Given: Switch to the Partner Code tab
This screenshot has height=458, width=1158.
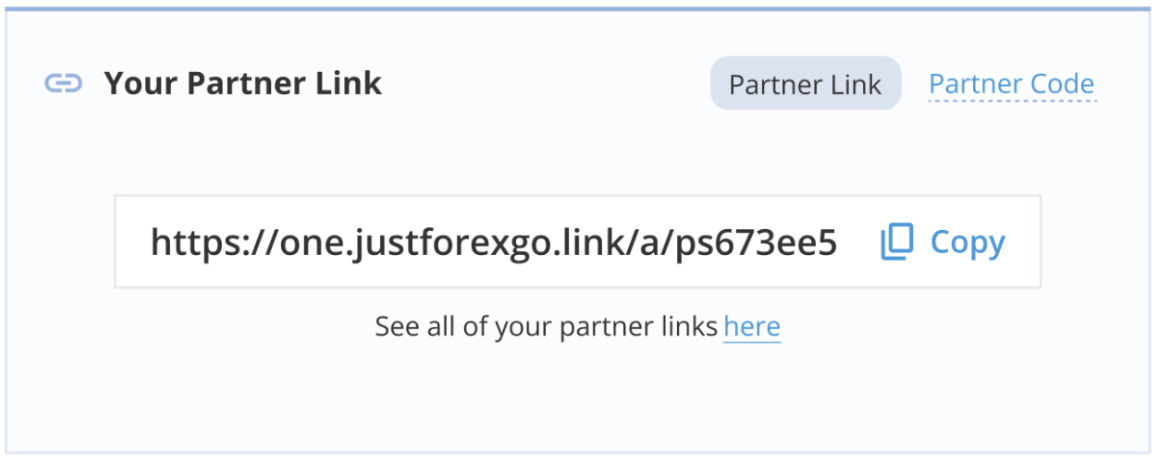Looking at the screenshot, I should (x=1012, y=83).
